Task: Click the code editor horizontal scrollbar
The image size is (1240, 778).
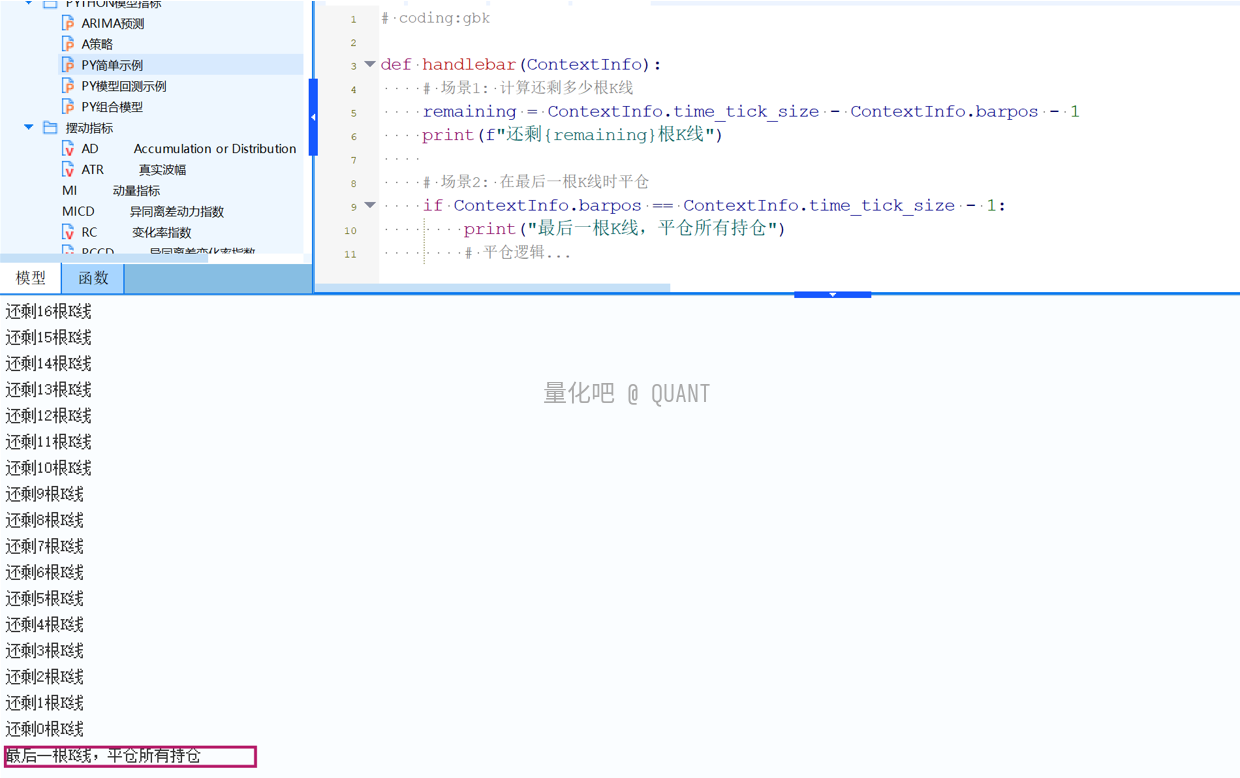Action: 520,288
